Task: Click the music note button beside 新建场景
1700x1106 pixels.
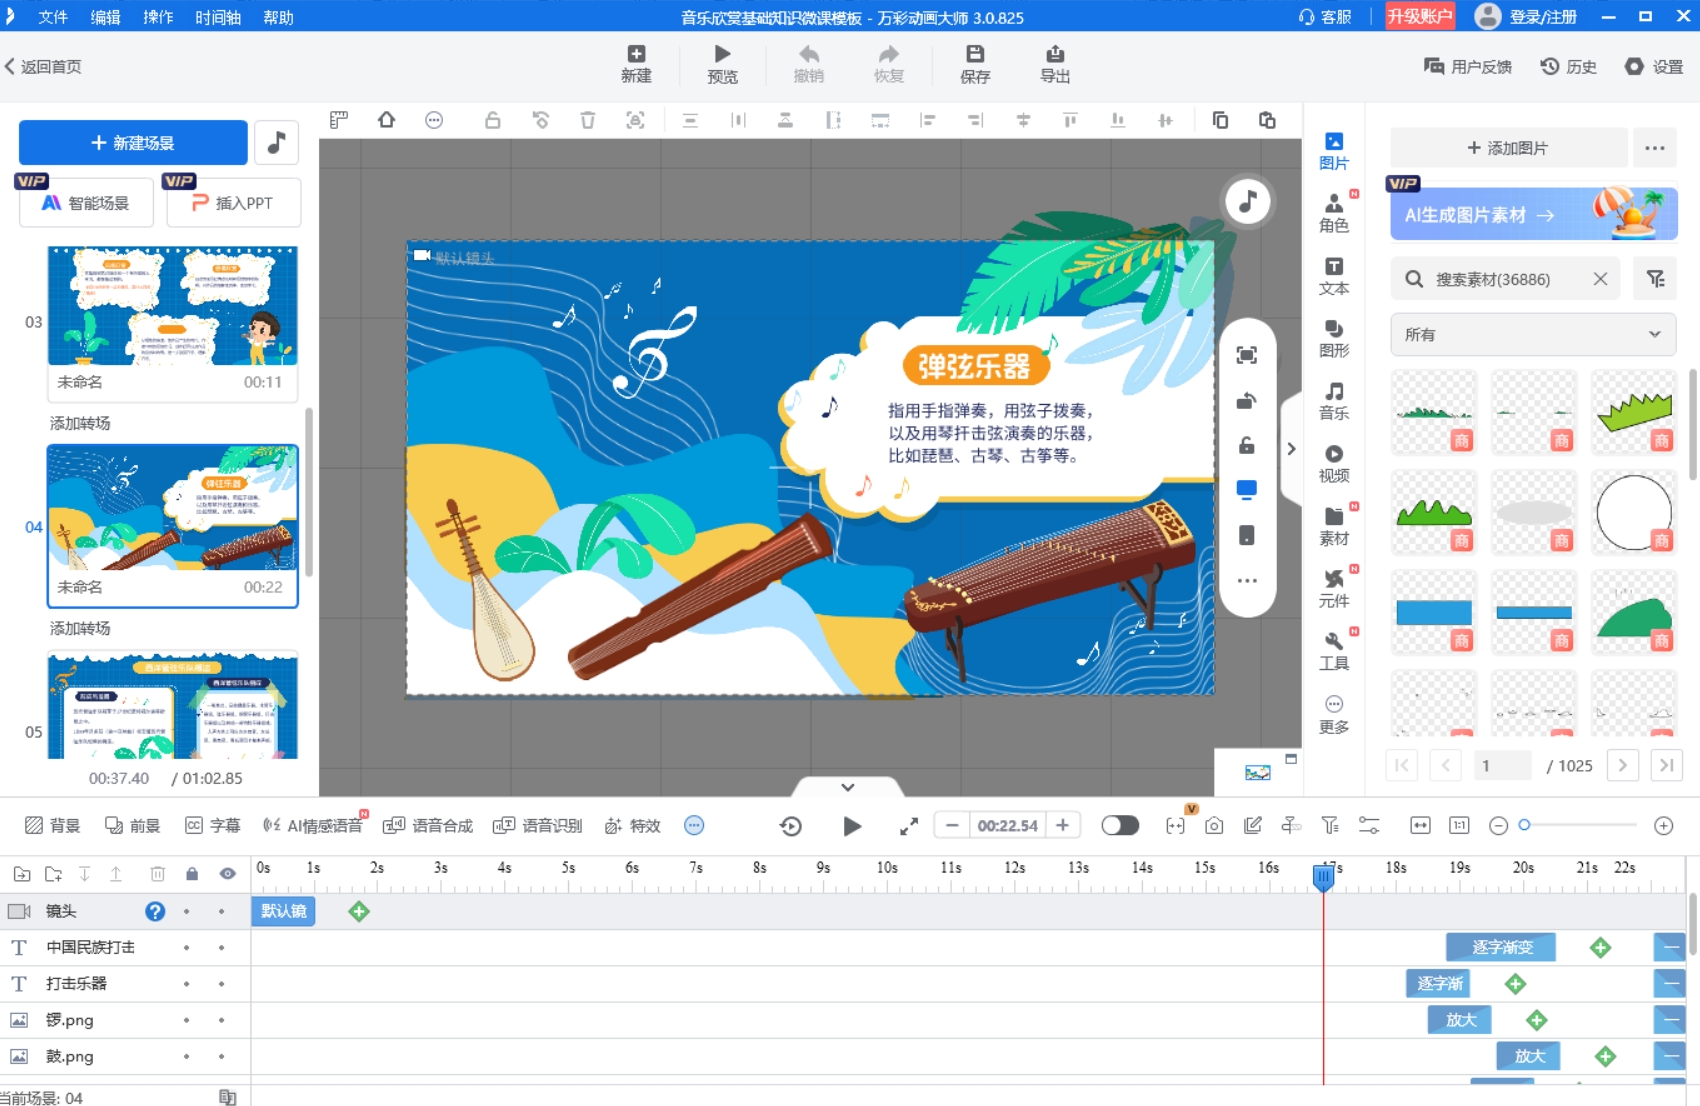Action: (277, 143)
